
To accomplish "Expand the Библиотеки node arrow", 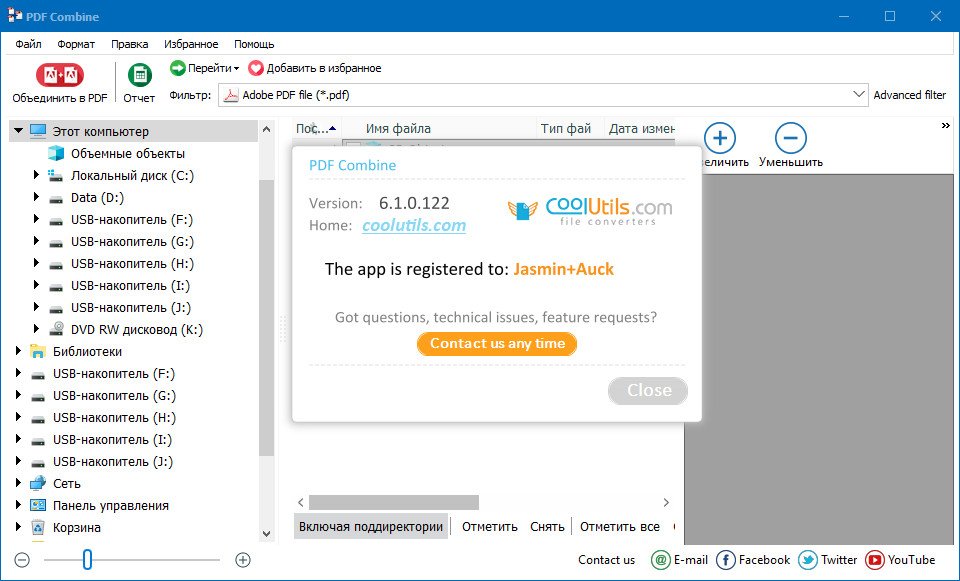I will click(18, 351).
